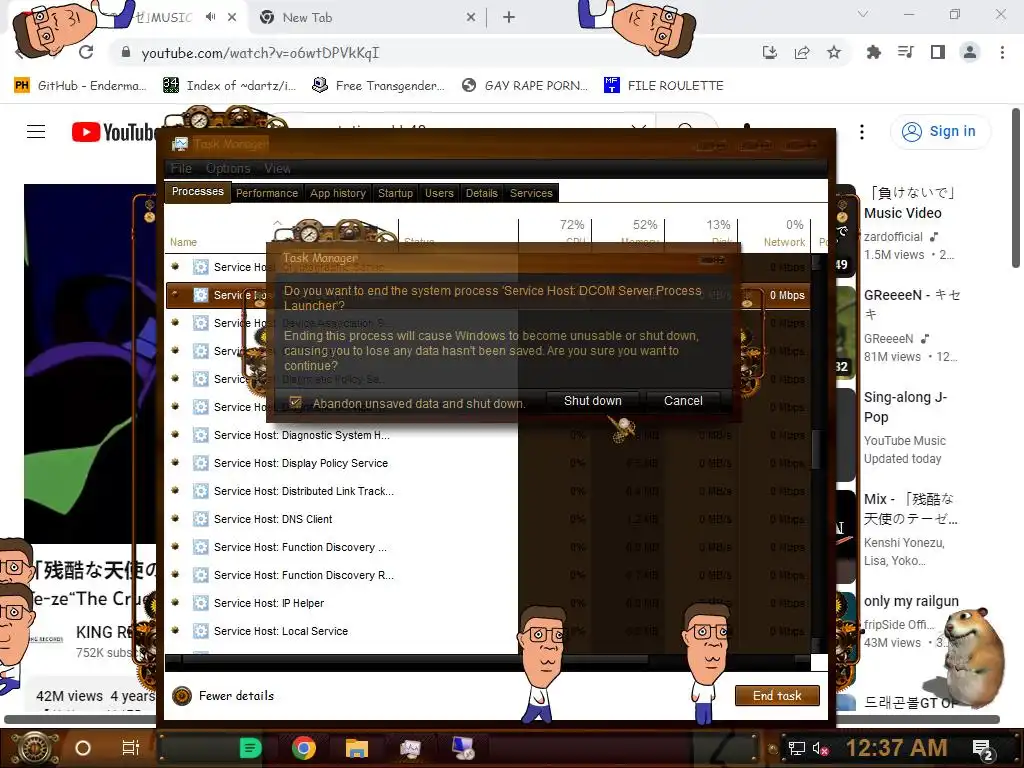Uncheck Abandon unsaved data and shut down
Image resolution: width=1024 pixels, height=768 pixels.
295,402
